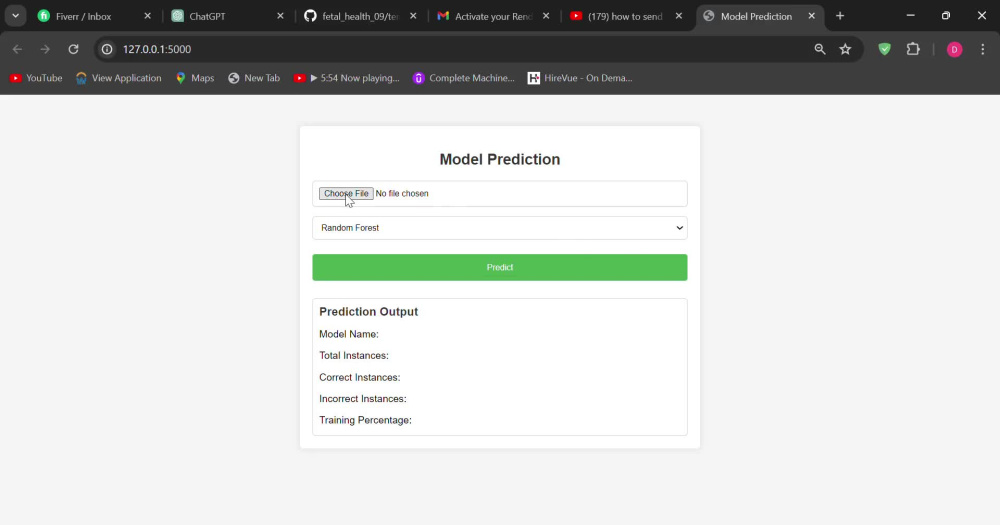Click the "Incorrect Instances:" label
Viewport: 1000px width, 525px height.
click(363, 399)
